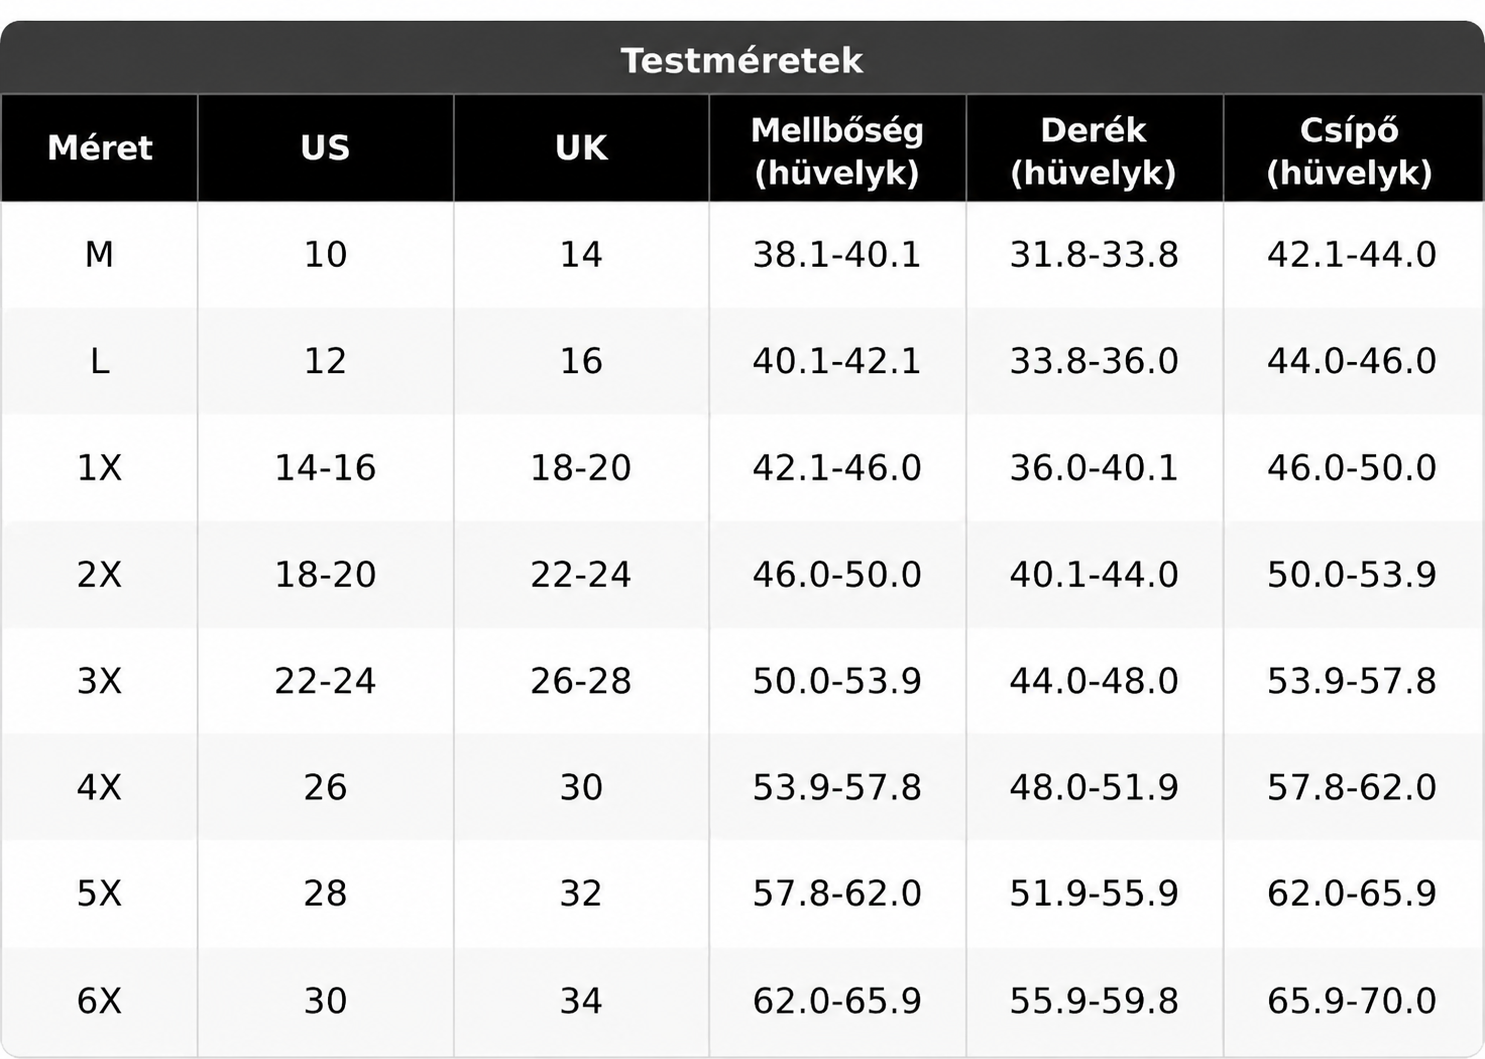Click the 6X size cell

(x=99, y=1001)
